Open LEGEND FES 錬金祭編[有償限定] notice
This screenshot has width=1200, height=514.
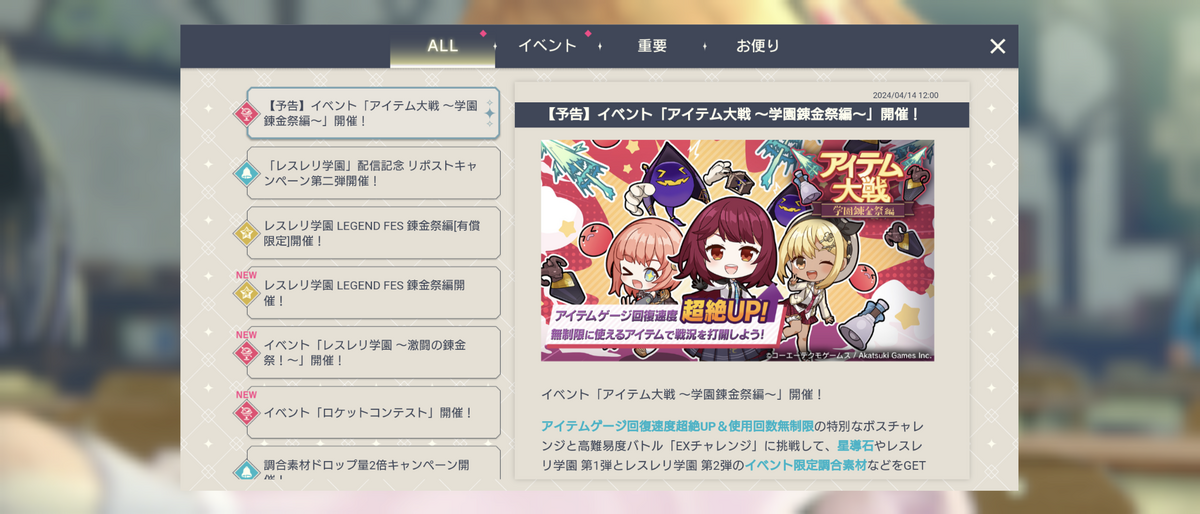373,233
